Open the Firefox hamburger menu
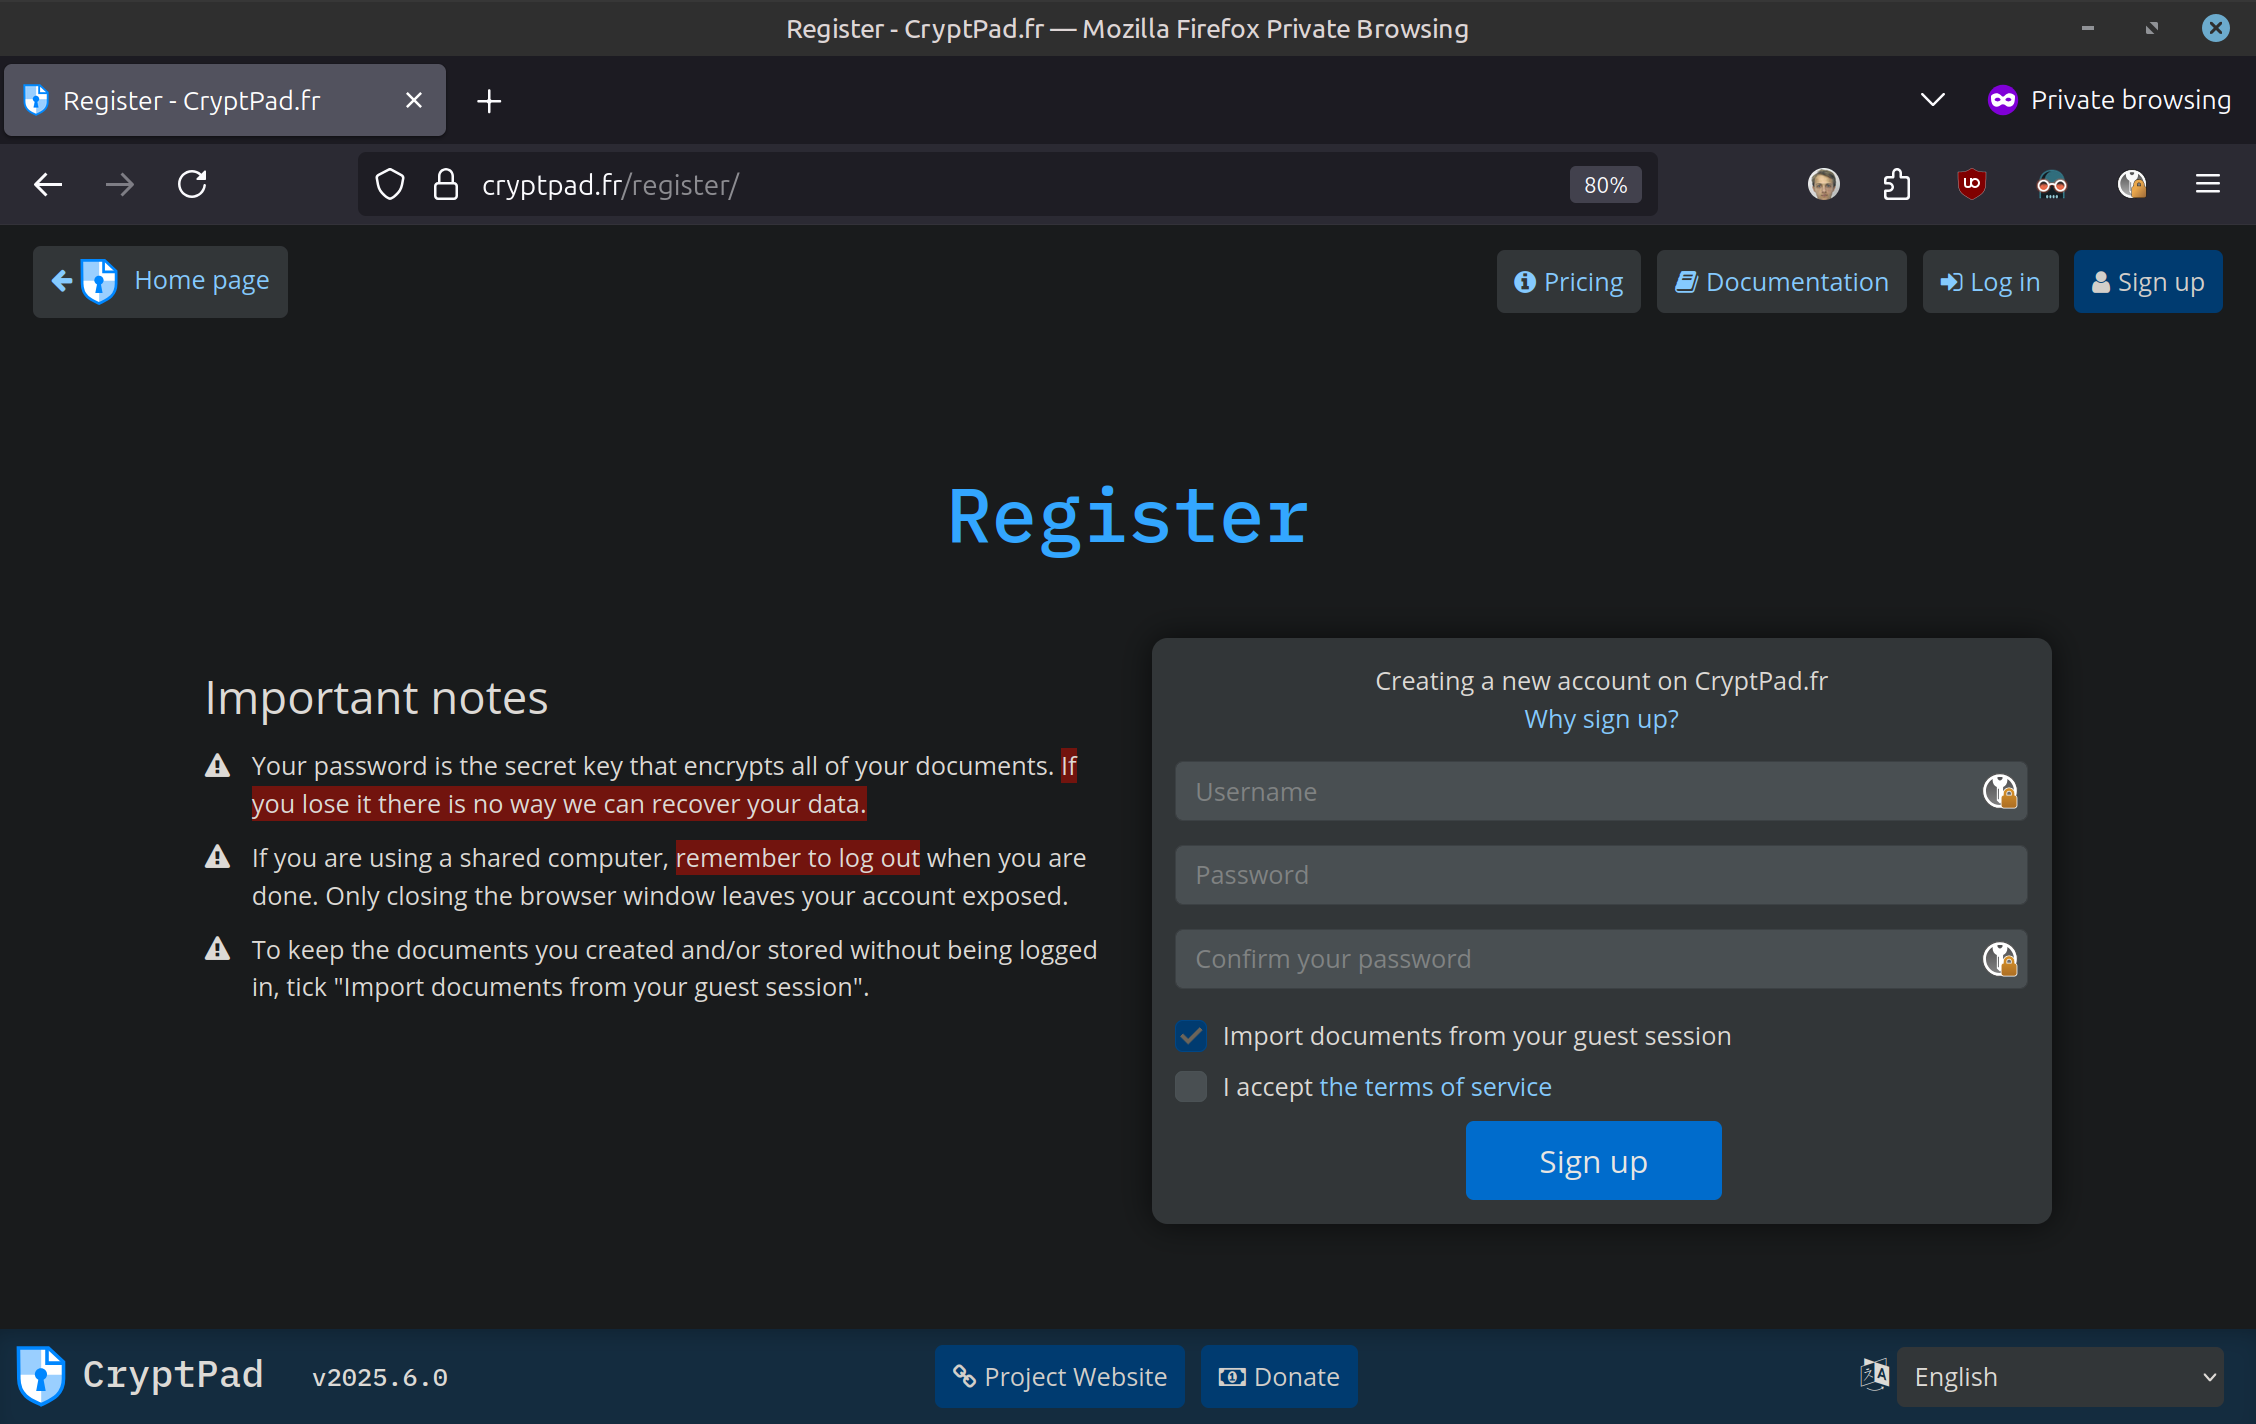Image resolution: width=2256 pixels, height=1424 pixels. (x=2208, y=184)
